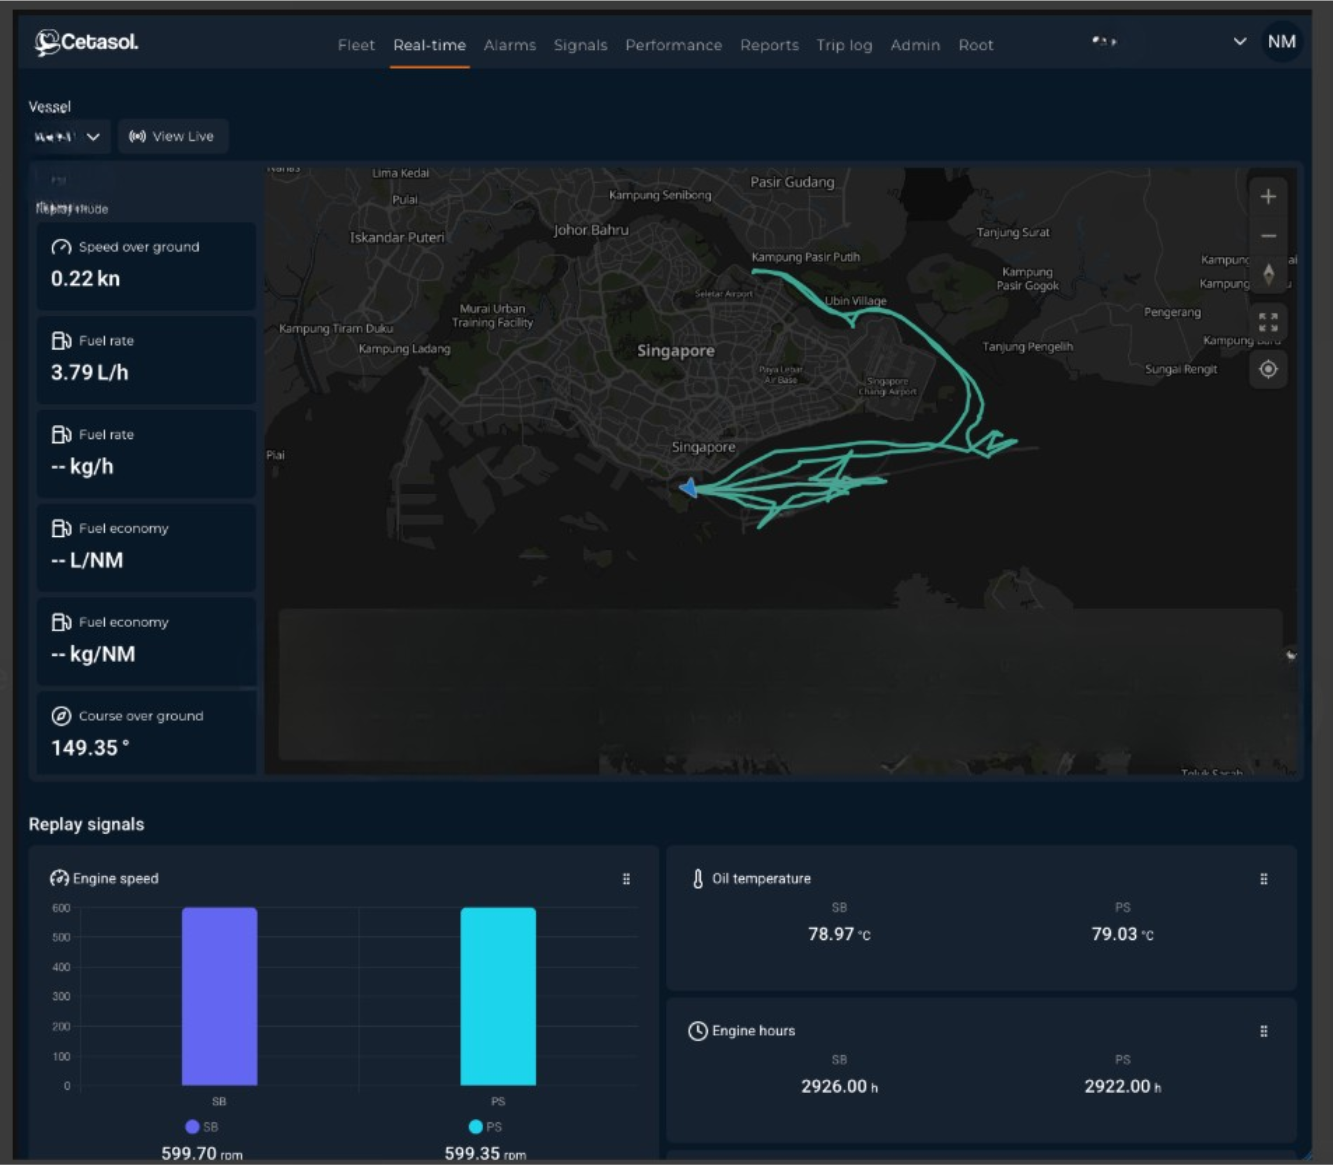
Task: Click the Pasir Gudang map label
Action: point(792,182)
